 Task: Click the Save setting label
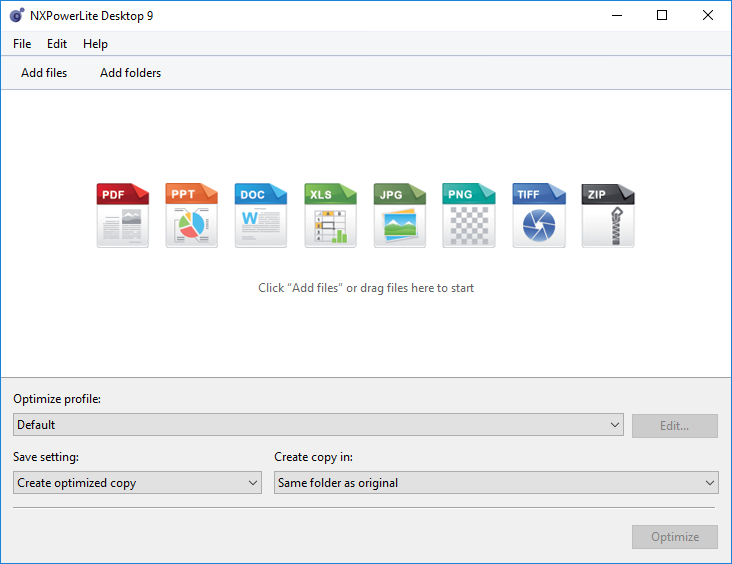click(x=46, y=457)
